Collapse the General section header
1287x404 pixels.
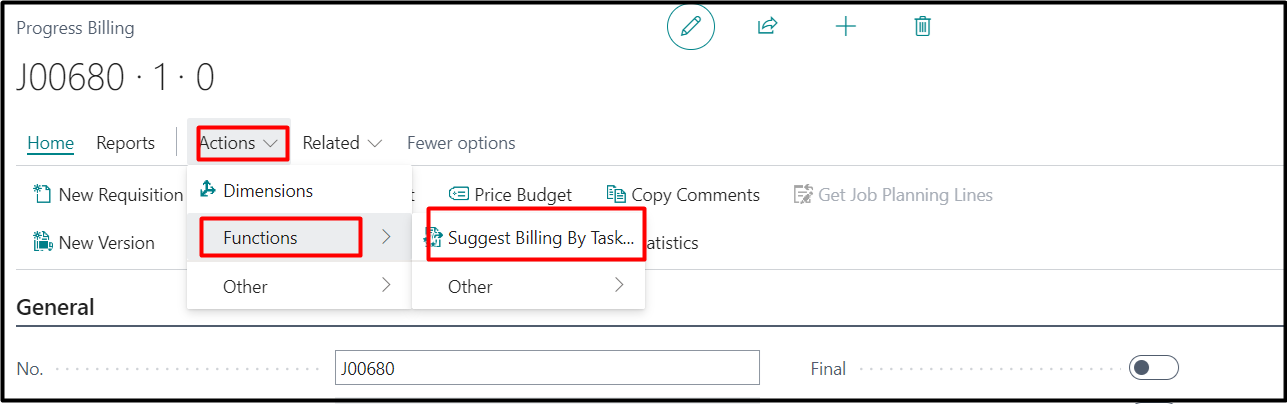pyautogui.click(x=55, y=307)
